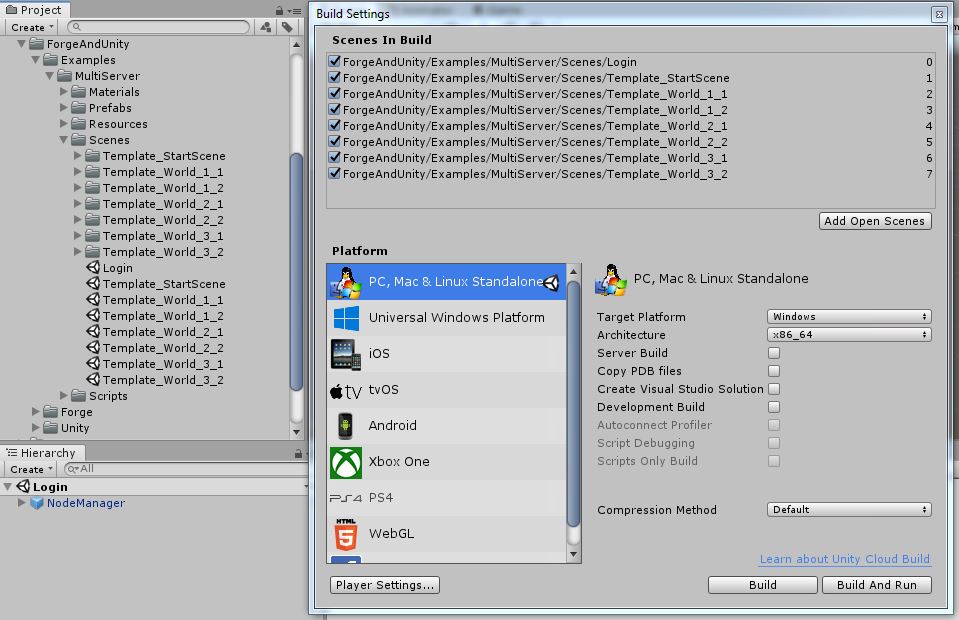Uncheck the Template_World_1_1 scene in build
This screenshot has height=620, width=959.
pyautogui.click(x=335, y=94)
